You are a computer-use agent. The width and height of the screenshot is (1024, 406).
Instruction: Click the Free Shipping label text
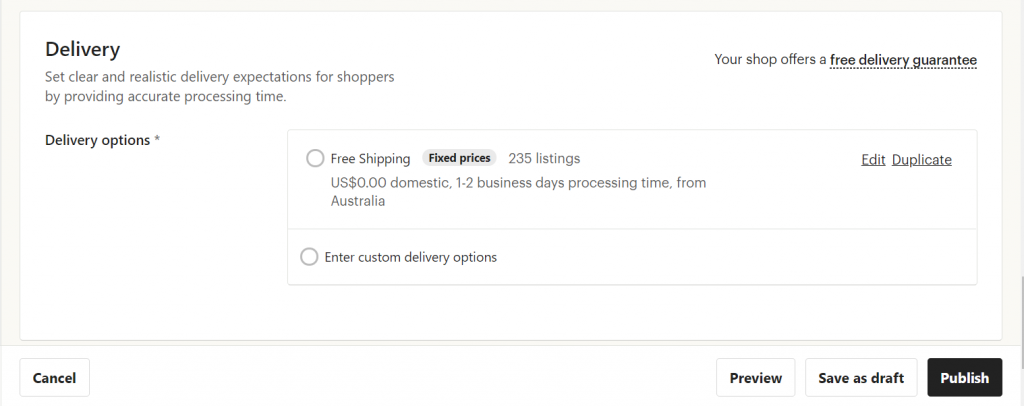370,159
